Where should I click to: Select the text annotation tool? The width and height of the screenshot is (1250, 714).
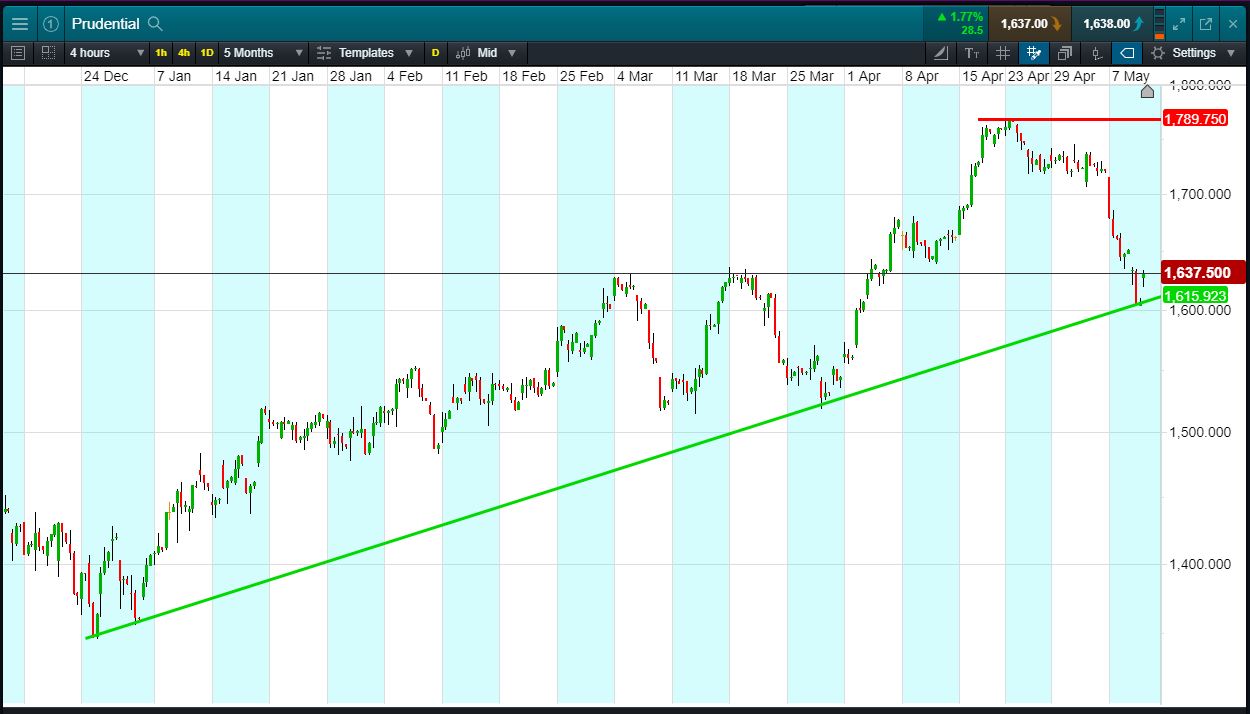click(x=972, y=53)
